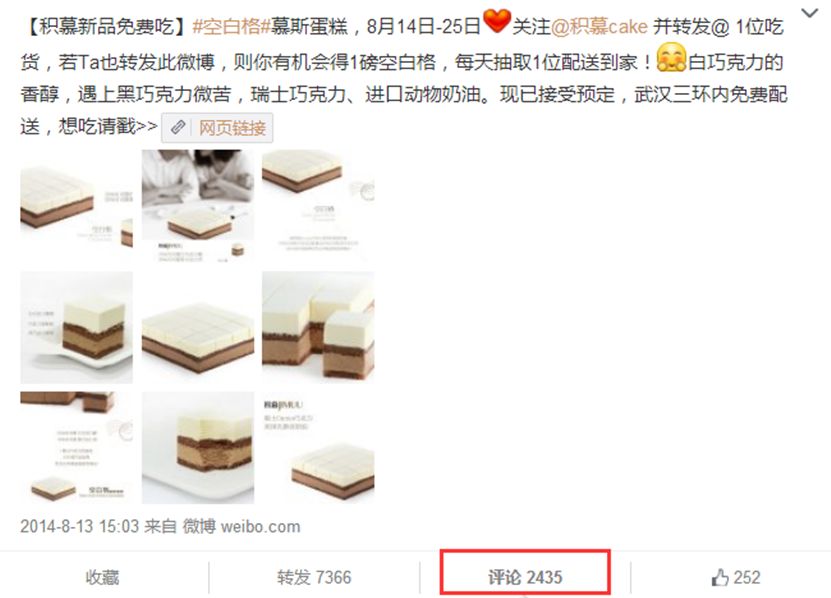Open the post options chevron menu

tap(809, 13)
